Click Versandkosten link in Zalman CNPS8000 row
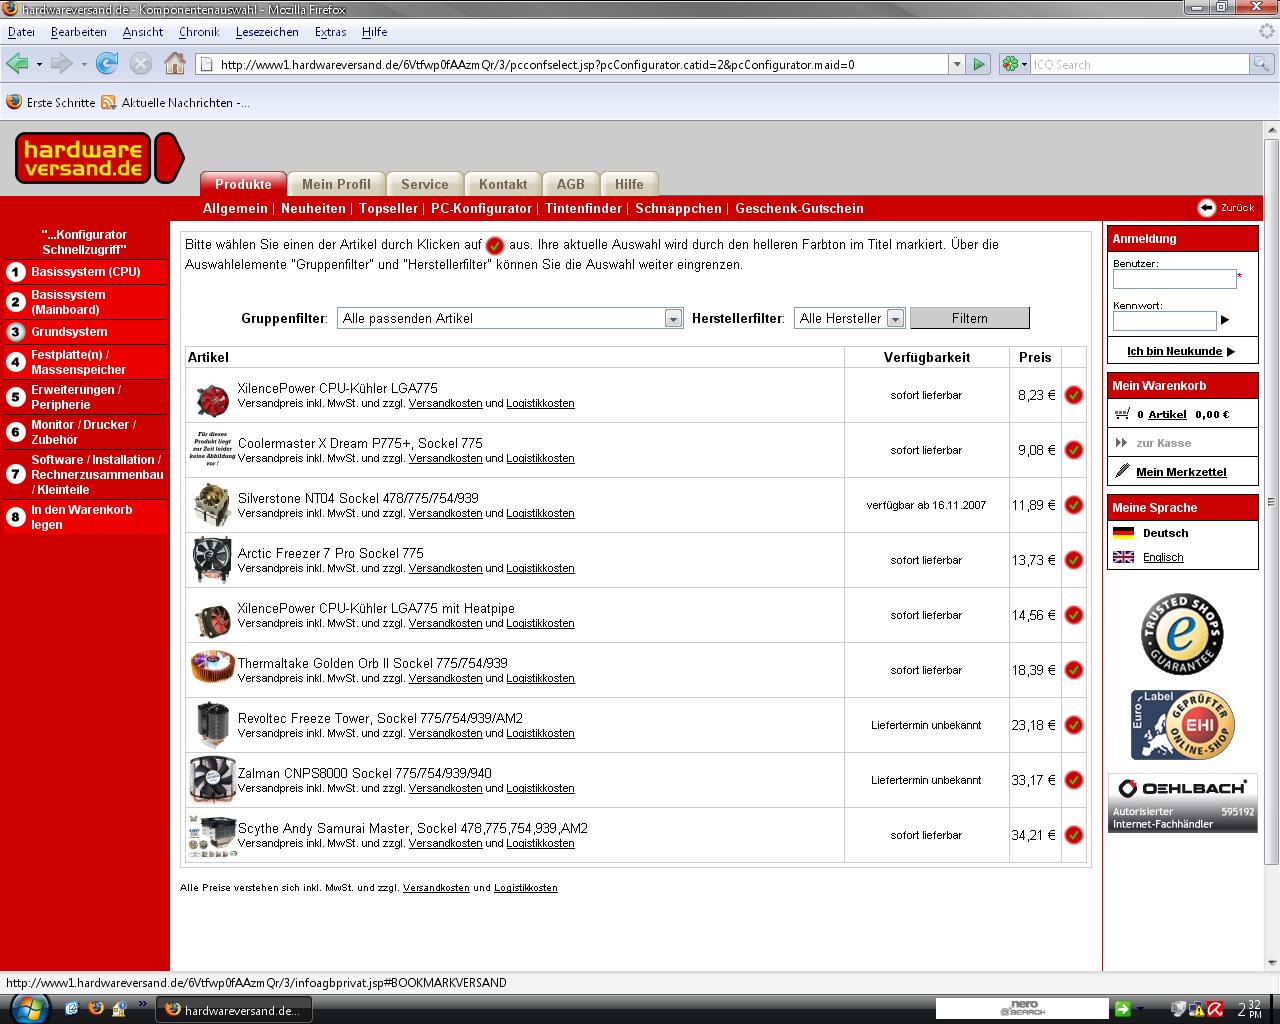1280x1024 pixels. pos(445,788)
